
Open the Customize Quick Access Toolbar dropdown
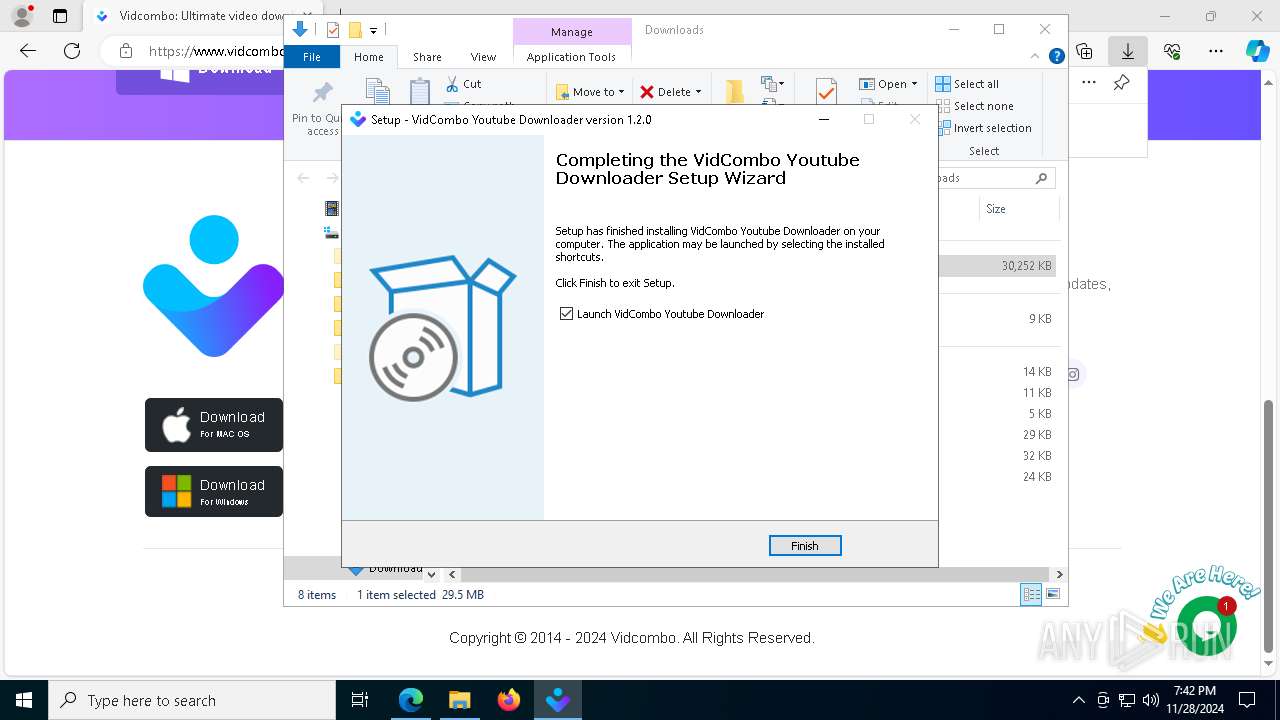(x=373, y=31)
